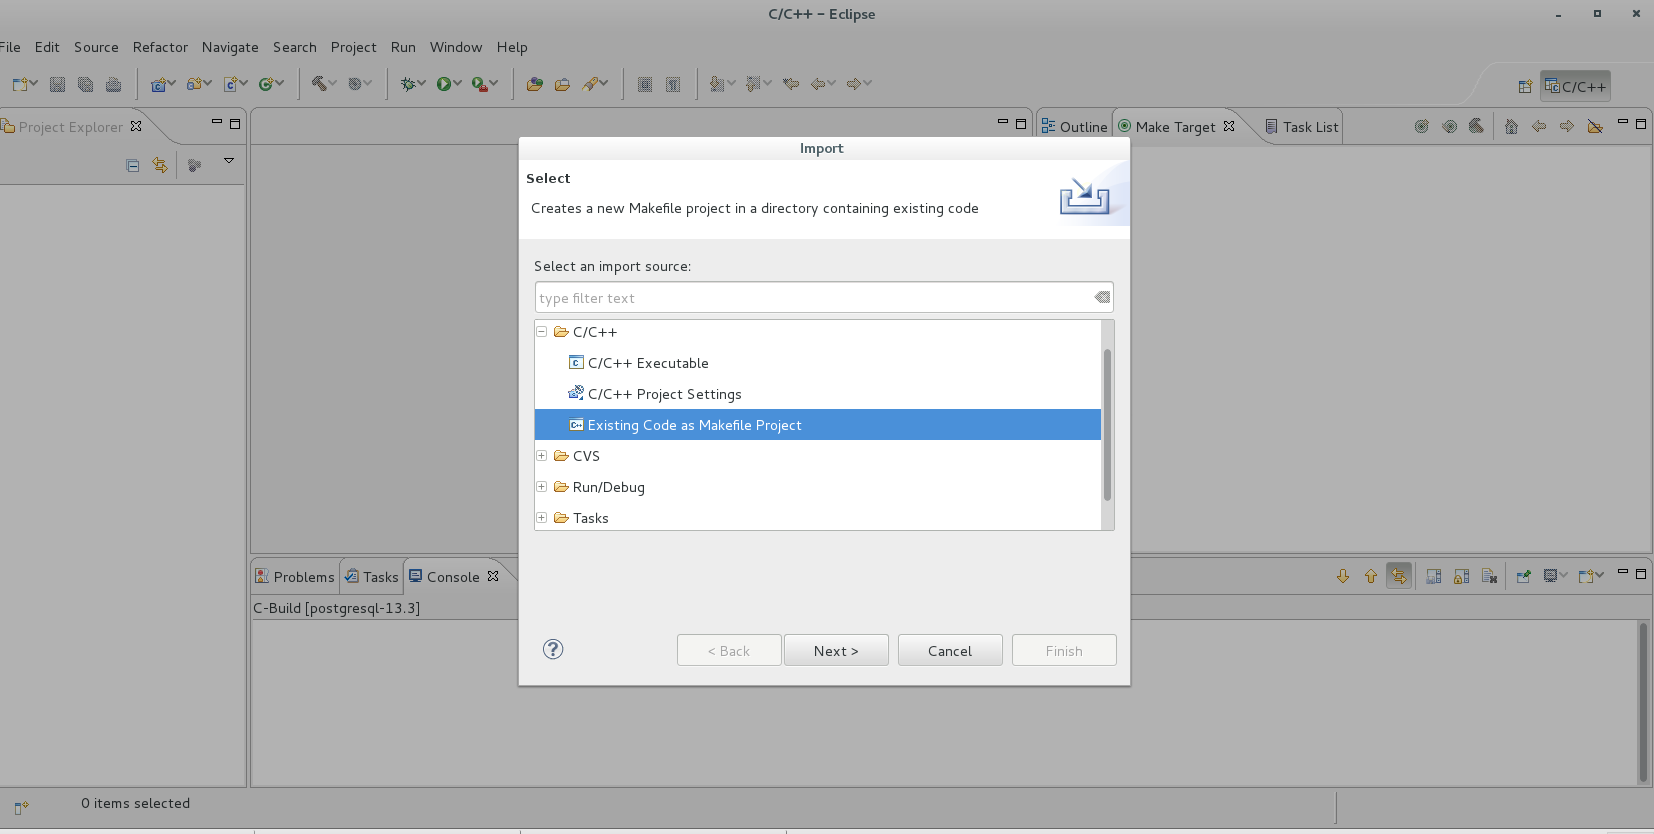Screen dimensions: 1654x834
Task: Click the import source list scrollbar
Action: click(x=1107, y=425)
